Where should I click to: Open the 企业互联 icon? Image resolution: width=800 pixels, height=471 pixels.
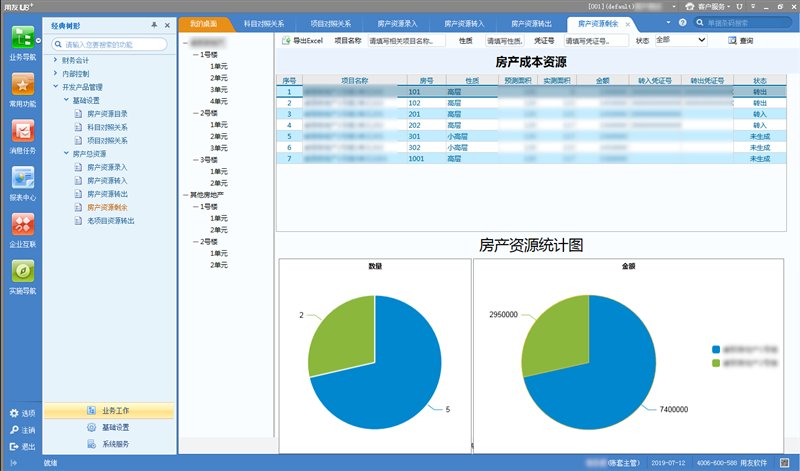click(x=23, y=225)
